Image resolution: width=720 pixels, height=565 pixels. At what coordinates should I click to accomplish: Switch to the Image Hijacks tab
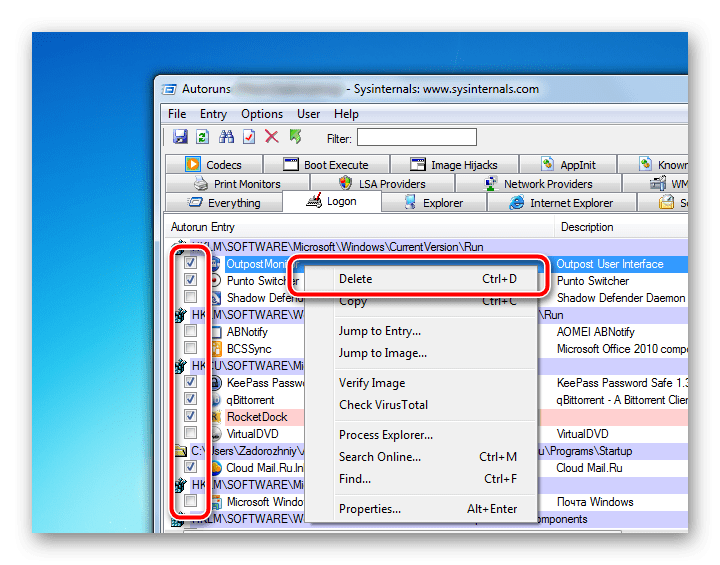[x=454, y=164]
